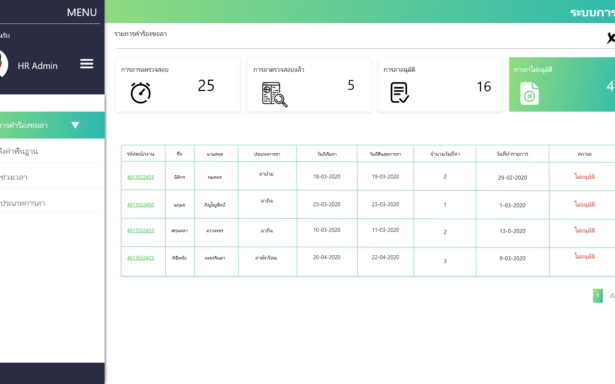Open employee ID 4513552450 link
The height and width of the screenshot is (384, 615).
pos(140,205)
